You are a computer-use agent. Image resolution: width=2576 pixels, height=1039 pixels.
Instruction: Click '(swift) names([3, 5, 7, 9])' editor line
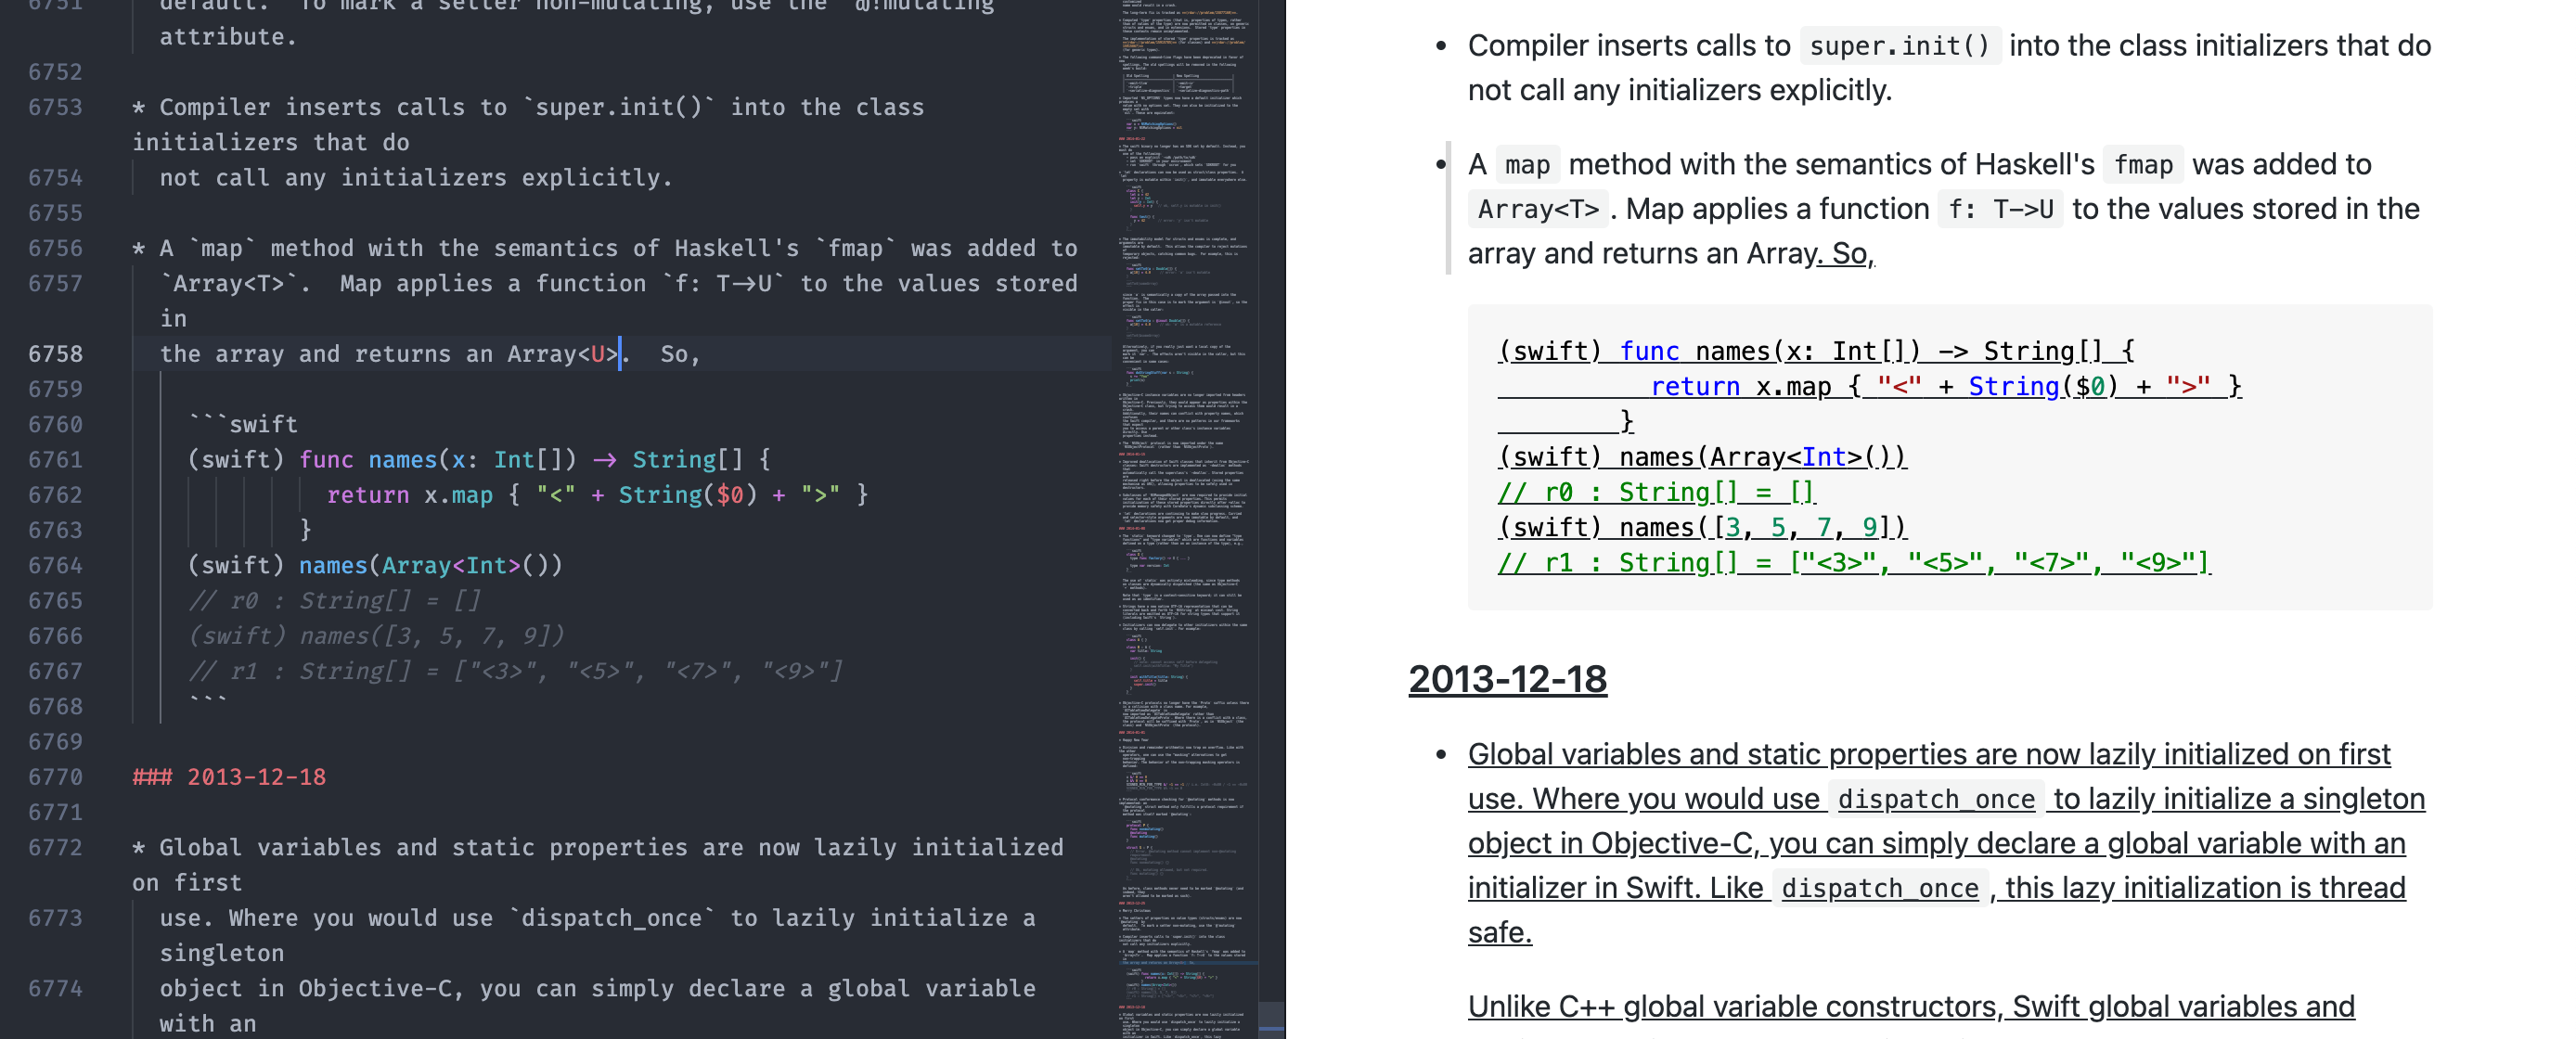pyautogui.click(x=376, y=636)
